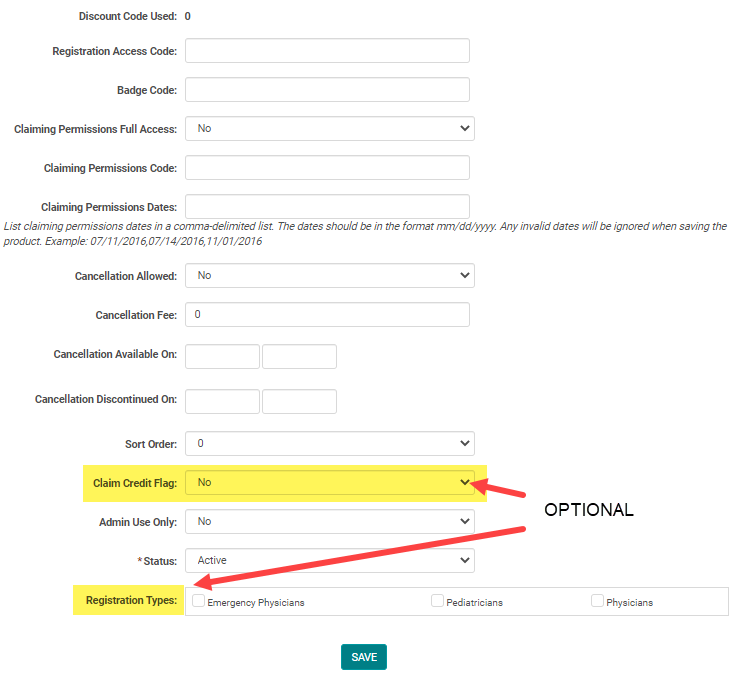Tick the Pediatricians registration type
Viewport: 730px width, 679px height.
pyautogui.click(x=437, y=601)
